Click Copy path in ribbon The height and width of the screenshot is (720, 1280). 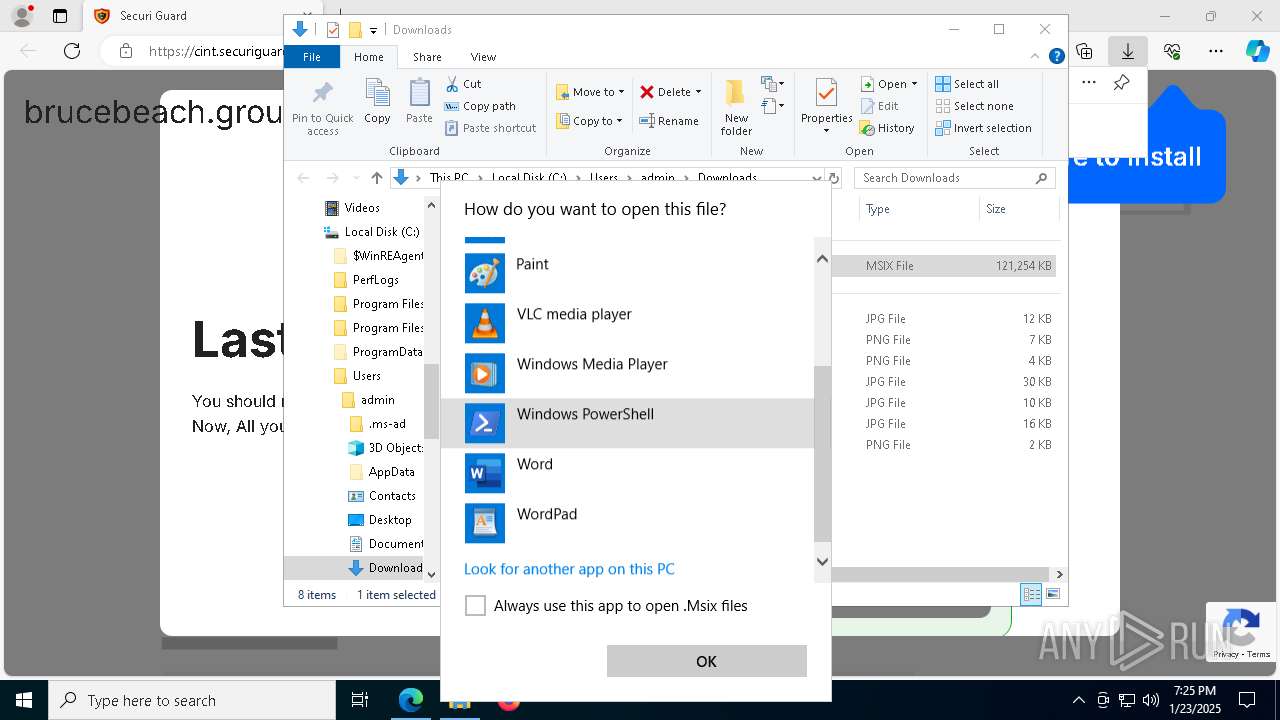pos(480,106)
